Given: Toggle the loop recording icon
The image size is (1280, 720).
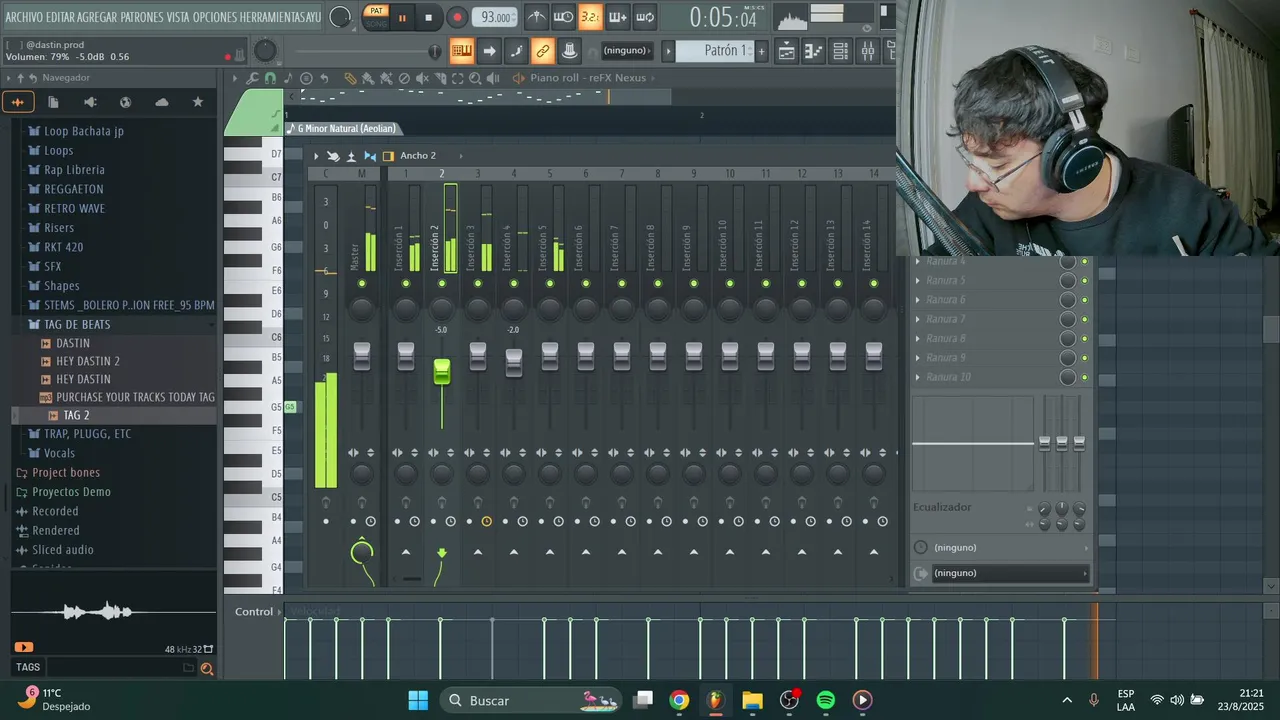Looking at the screenshot, I should [x=645, y=17].
